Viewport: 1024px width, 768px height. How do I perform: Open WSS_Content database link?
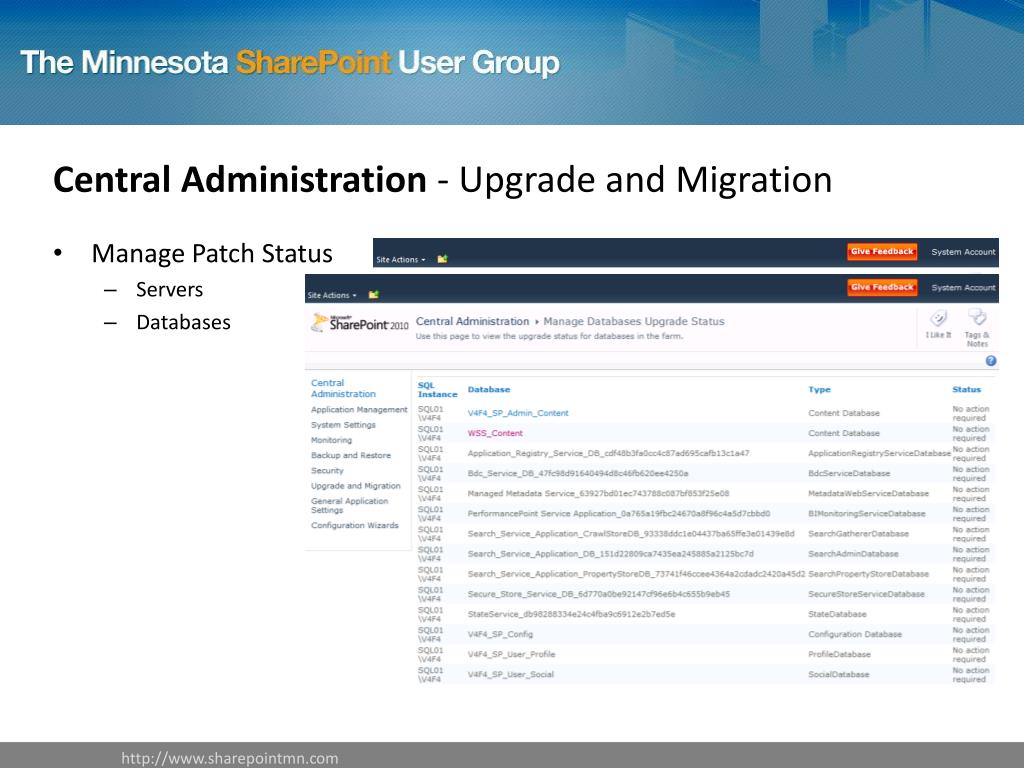pyautogui.click(x=495, y=433)
